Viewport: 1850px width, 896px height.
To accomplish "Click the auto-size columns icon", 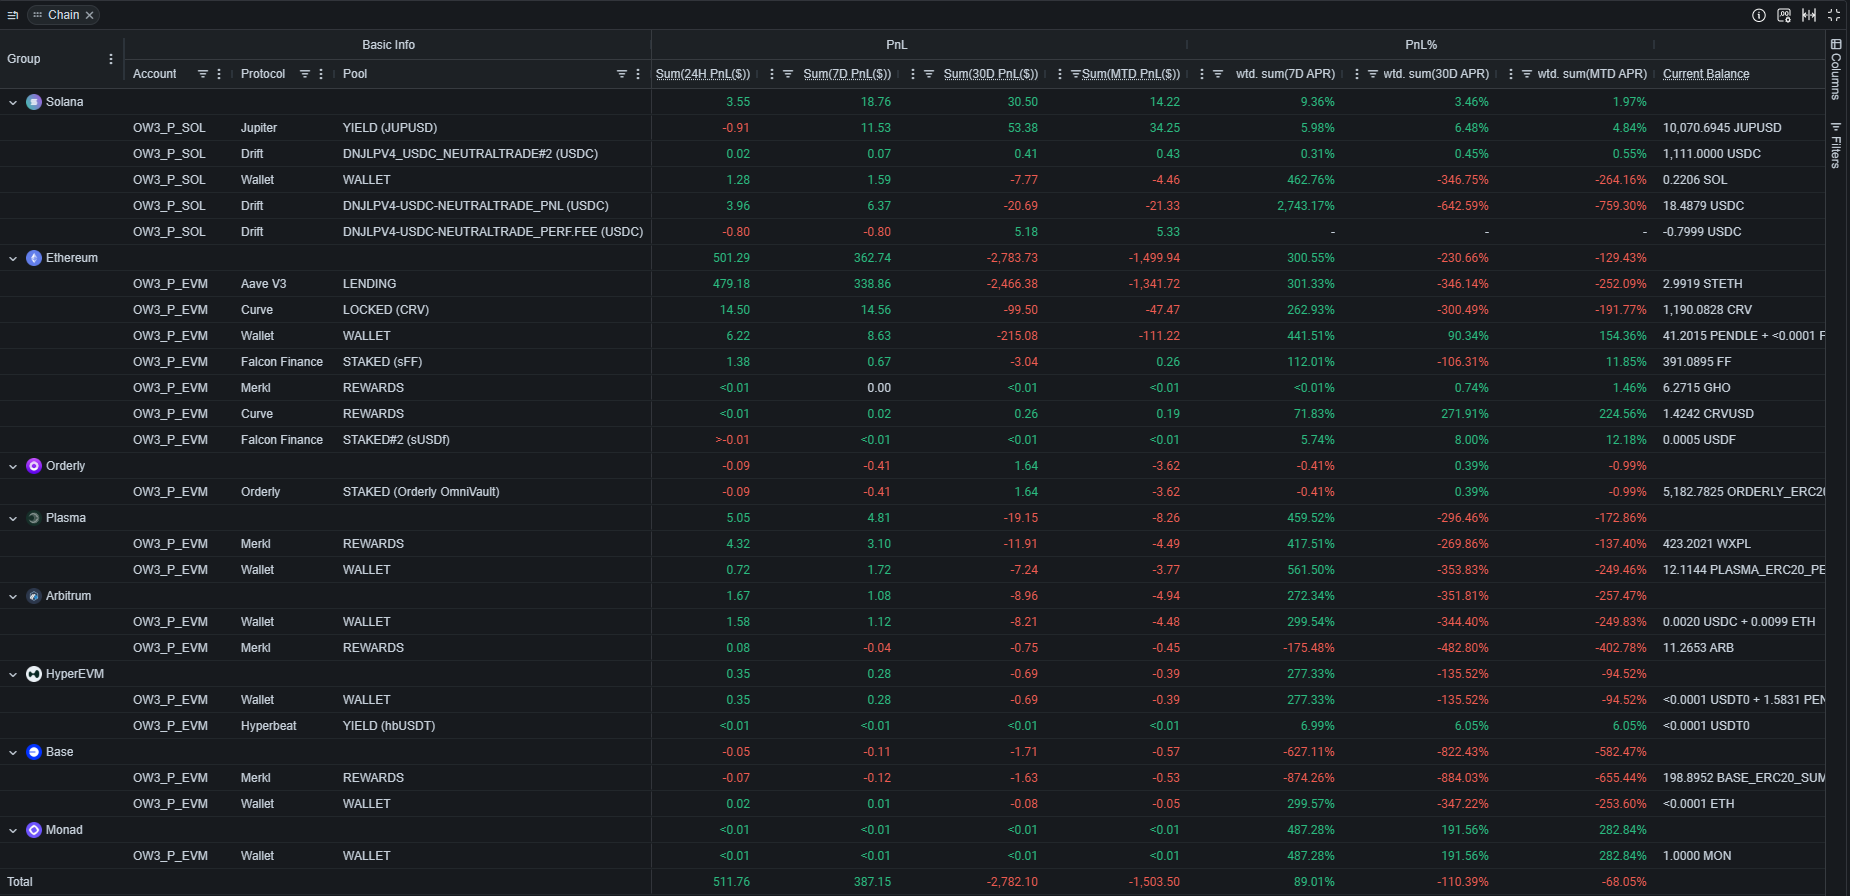I will (x=1809, y=15).
